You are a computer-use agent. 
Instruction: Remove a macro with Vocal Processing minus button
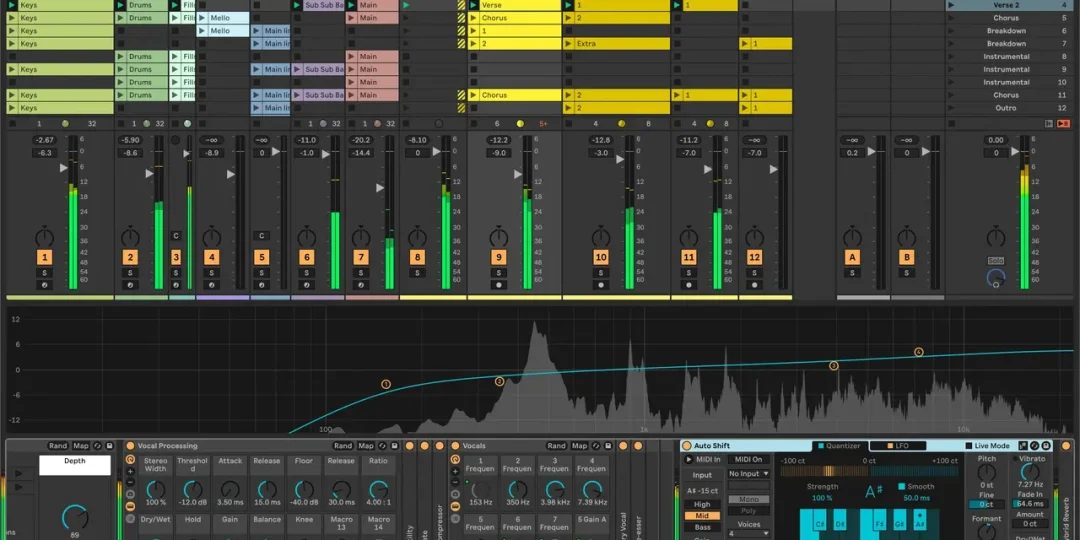pyautogui.click(x=130, y=483)
